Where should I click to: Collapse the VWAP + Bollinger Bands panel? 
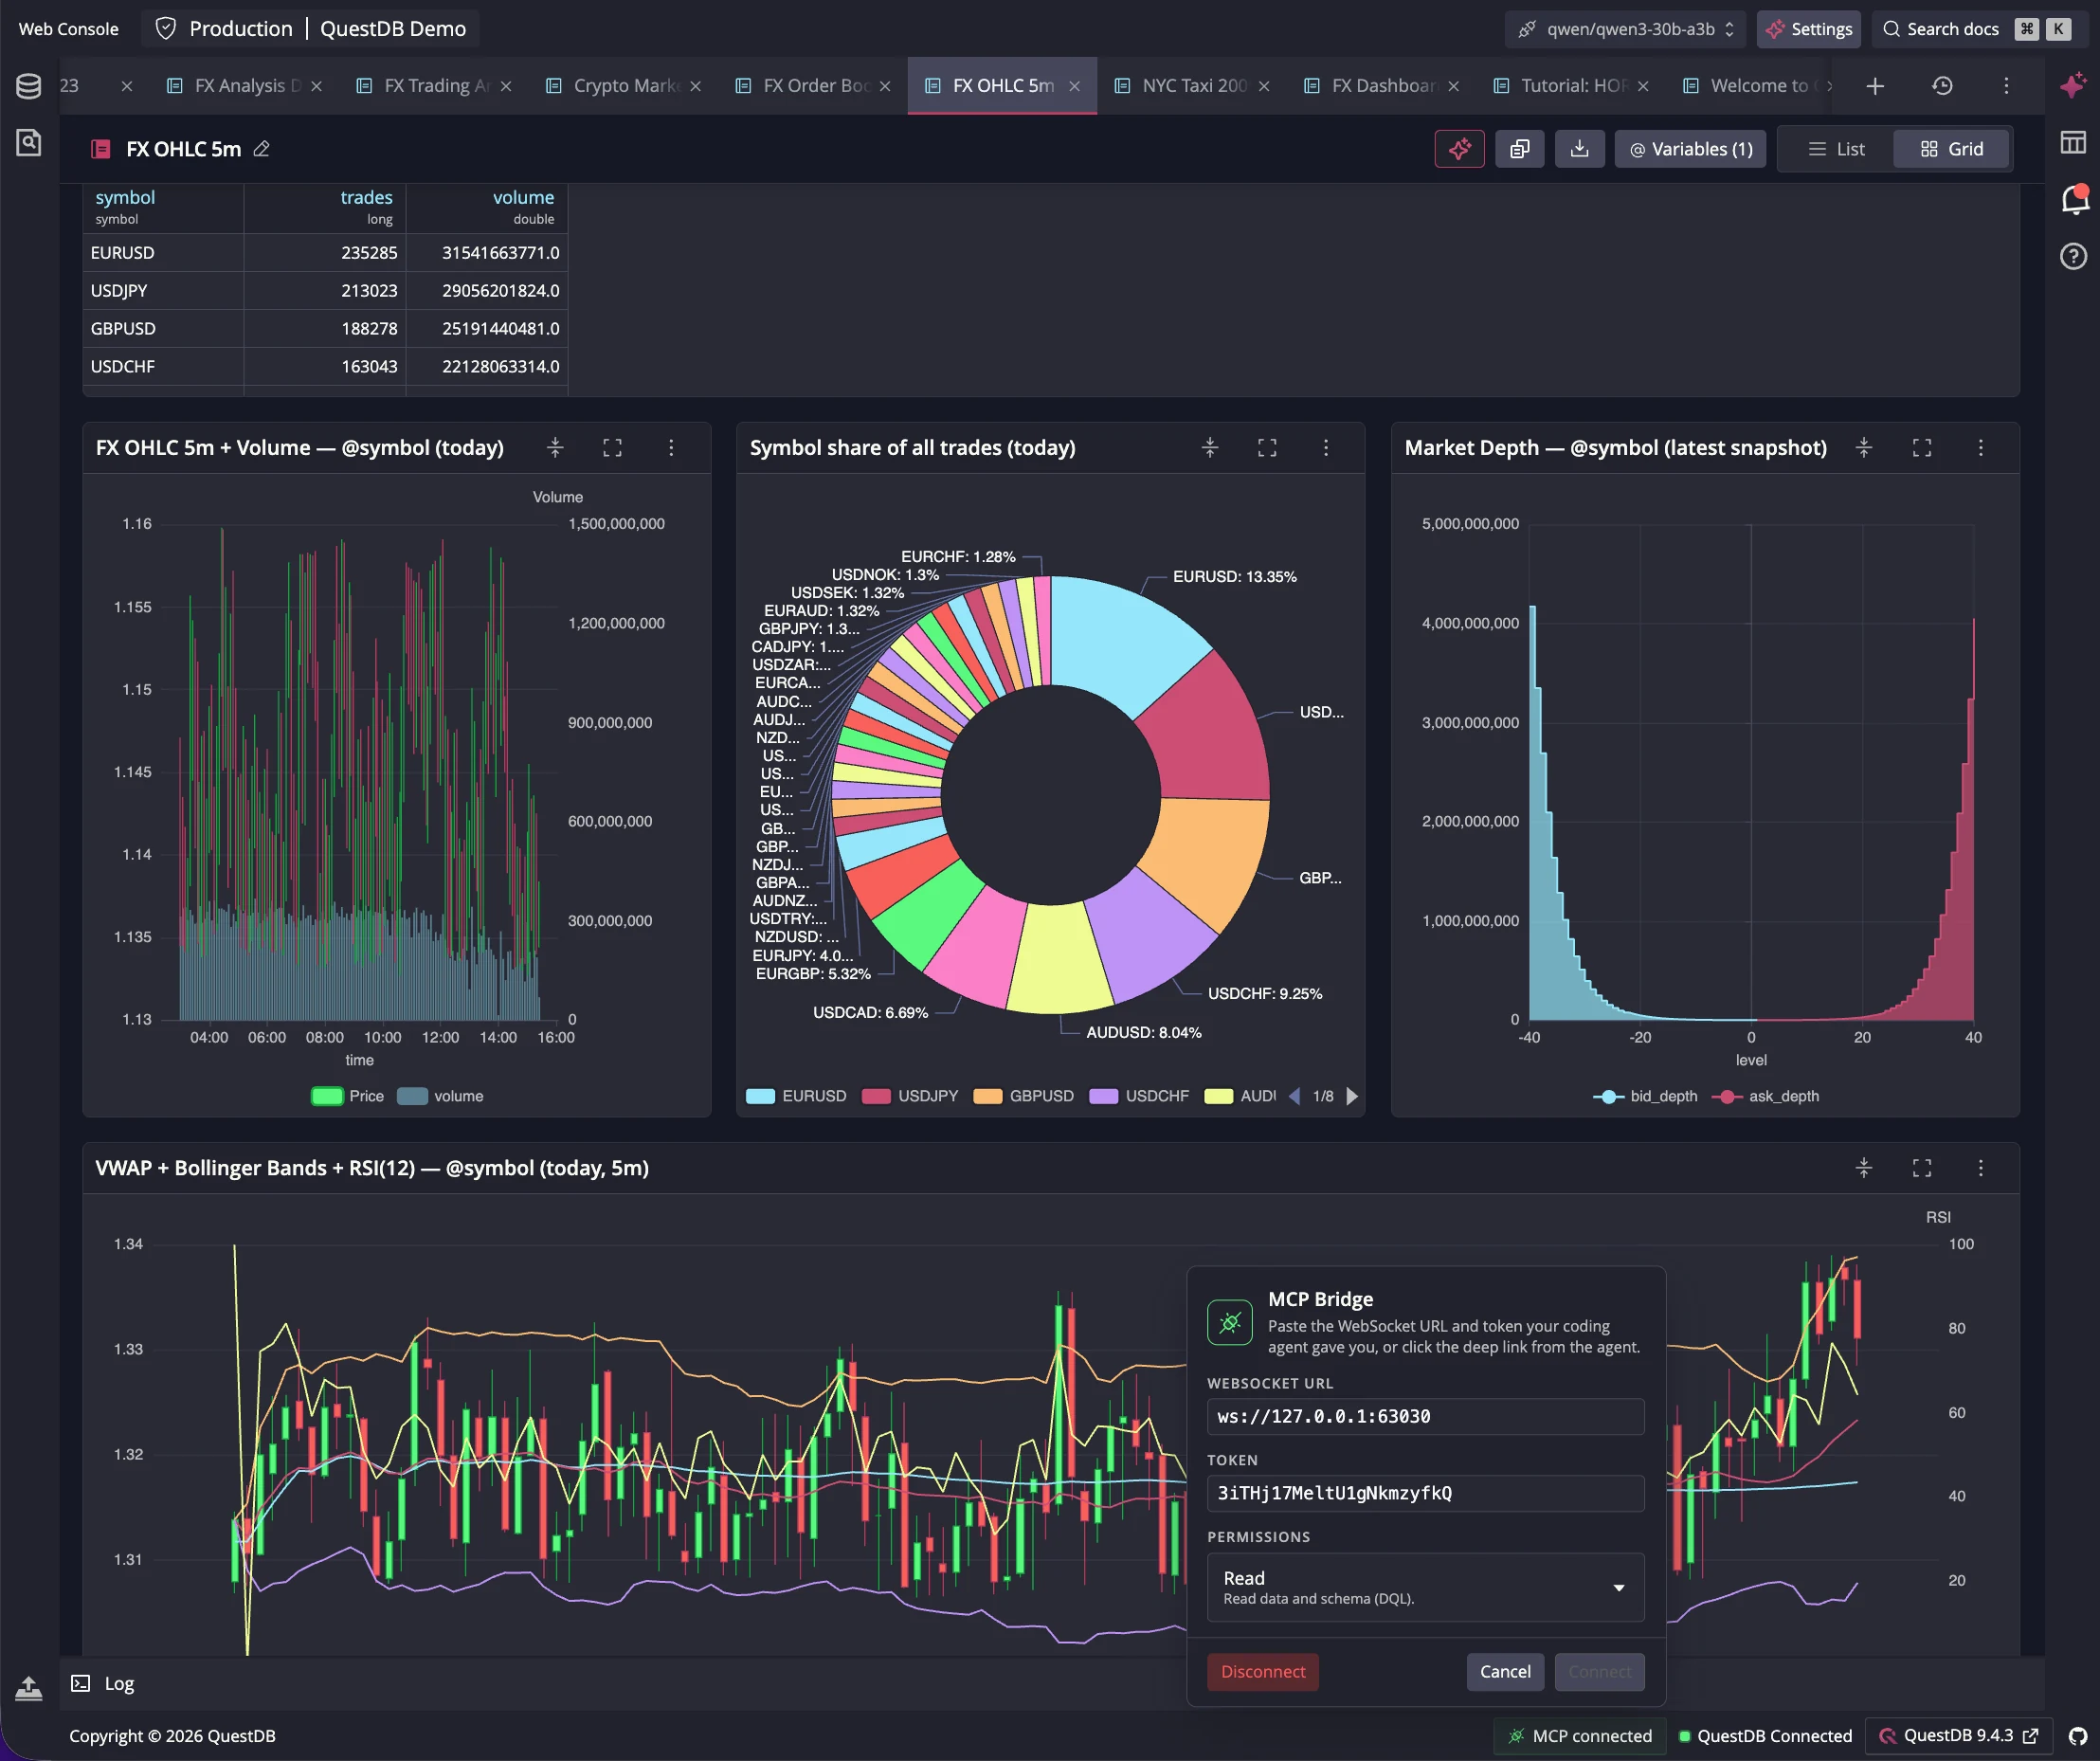(1864, 1168)
